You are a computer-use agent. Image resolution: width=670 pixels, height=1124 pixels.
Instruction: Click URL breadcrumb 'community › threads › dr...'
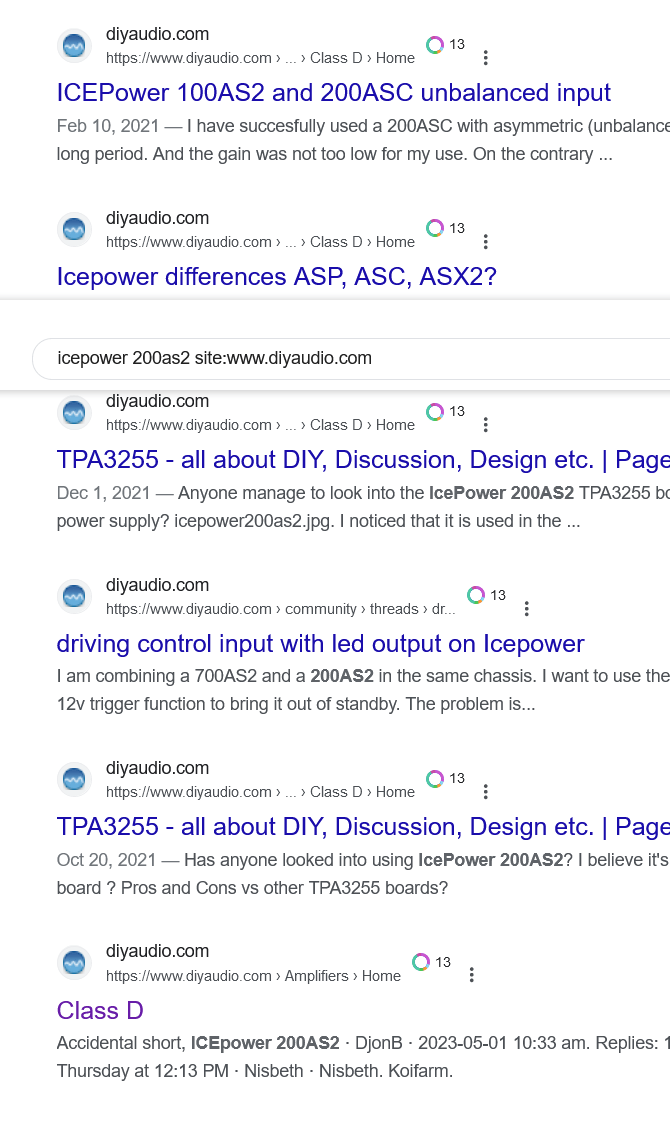point(370,609)
